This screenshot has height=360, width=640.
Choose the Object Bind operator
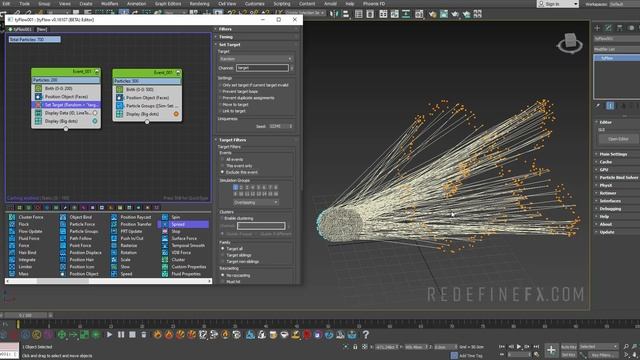click(80, 217)
